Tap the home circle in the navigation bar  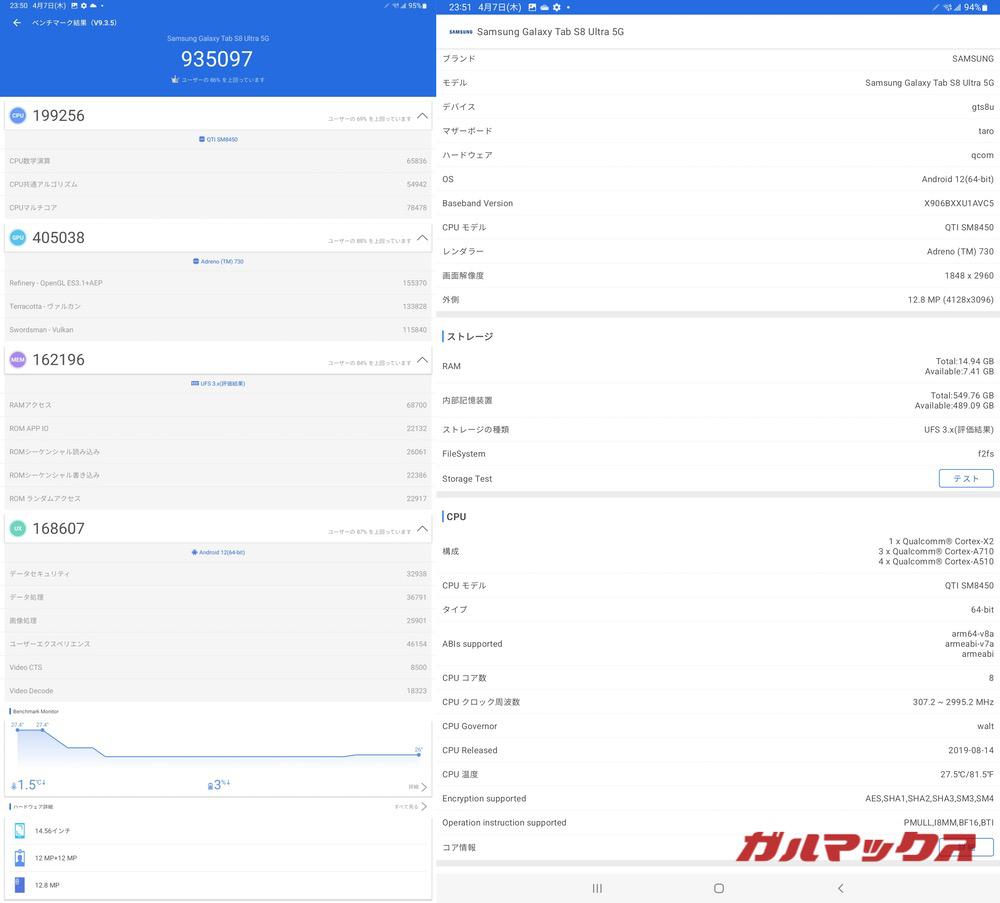point(719,888)
